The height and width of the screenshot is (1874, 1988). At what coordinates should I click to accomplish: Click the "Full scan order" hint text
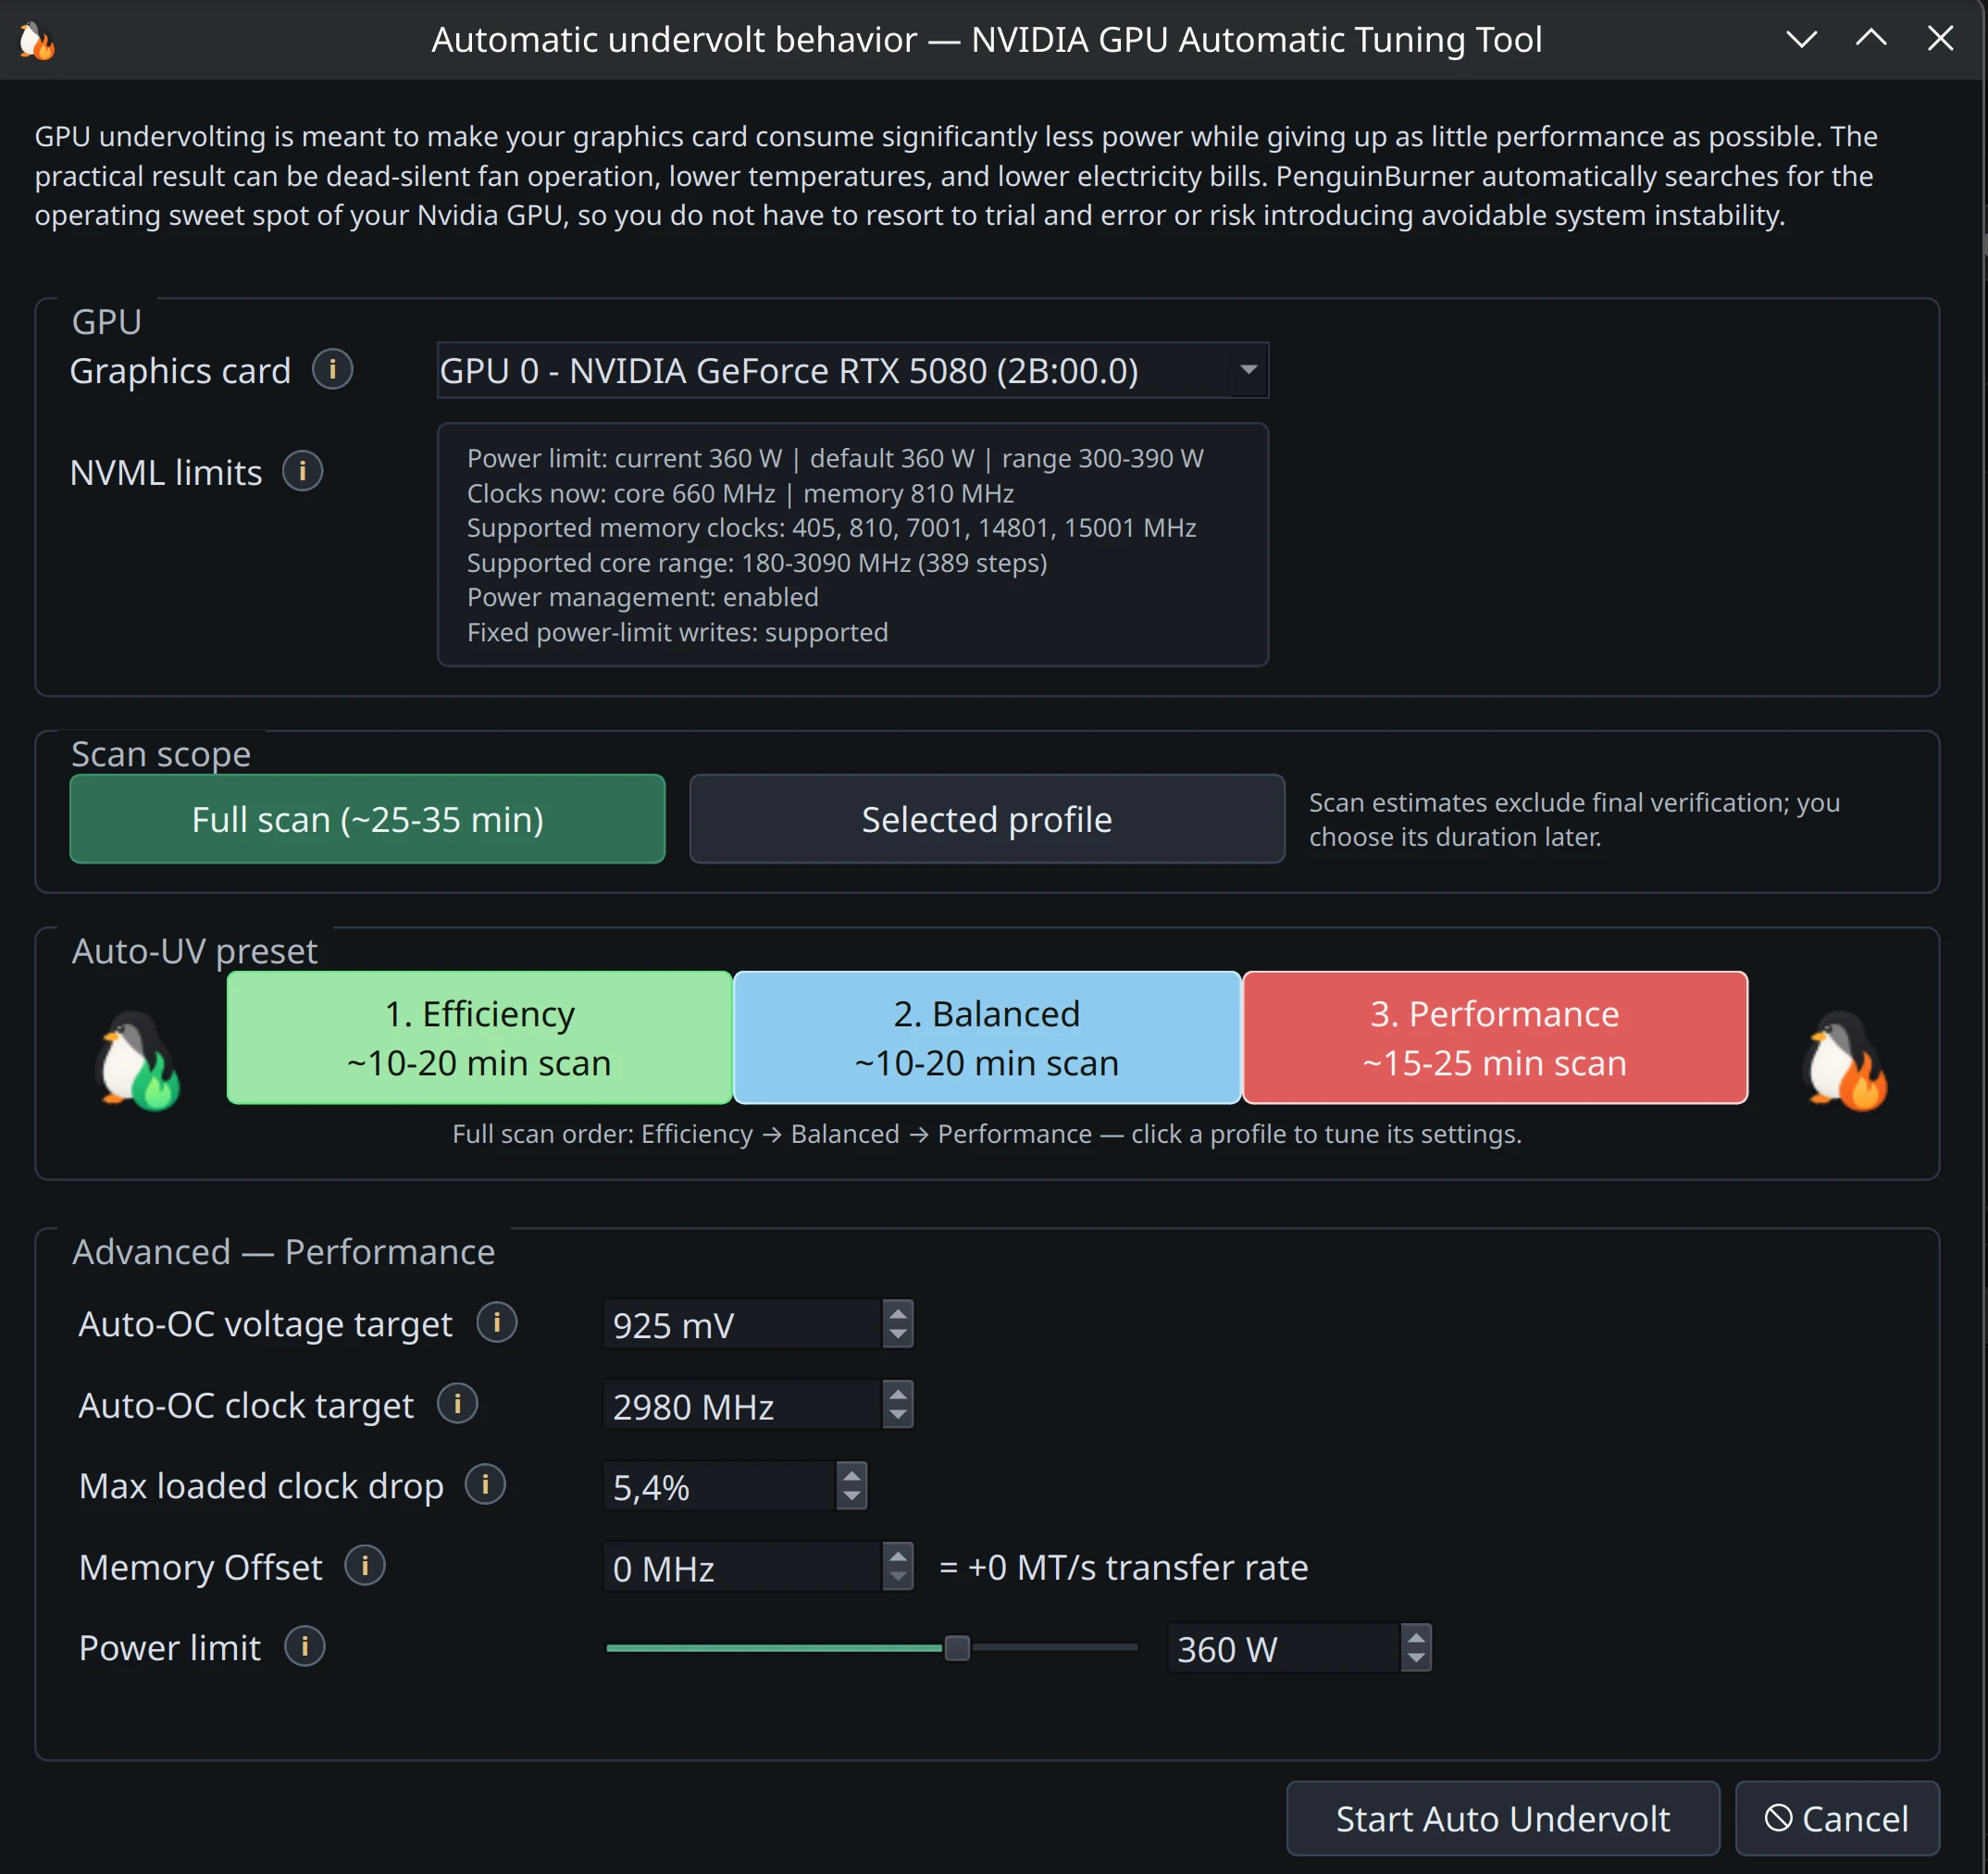(987, 1134)
